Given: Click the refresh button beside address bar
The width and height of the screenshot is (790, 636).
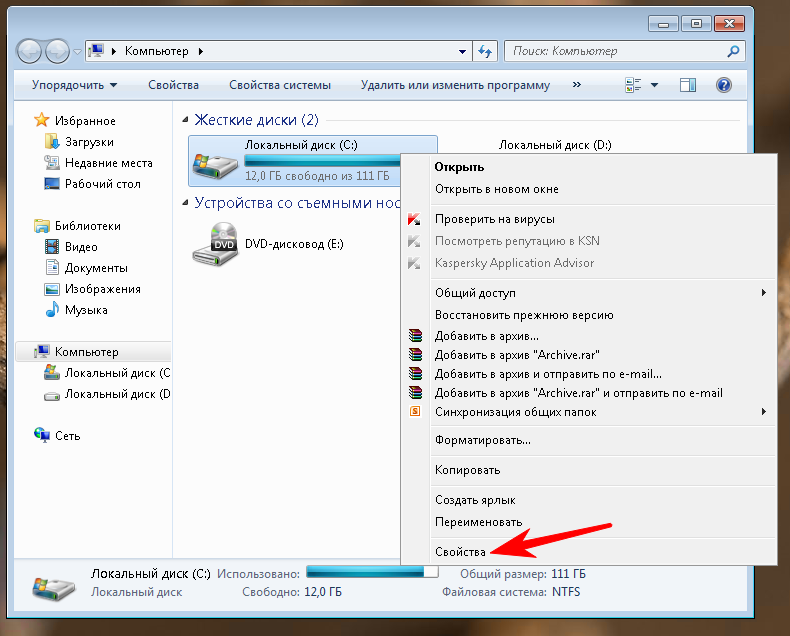Looking at the screenshot, I should [485, 51].
